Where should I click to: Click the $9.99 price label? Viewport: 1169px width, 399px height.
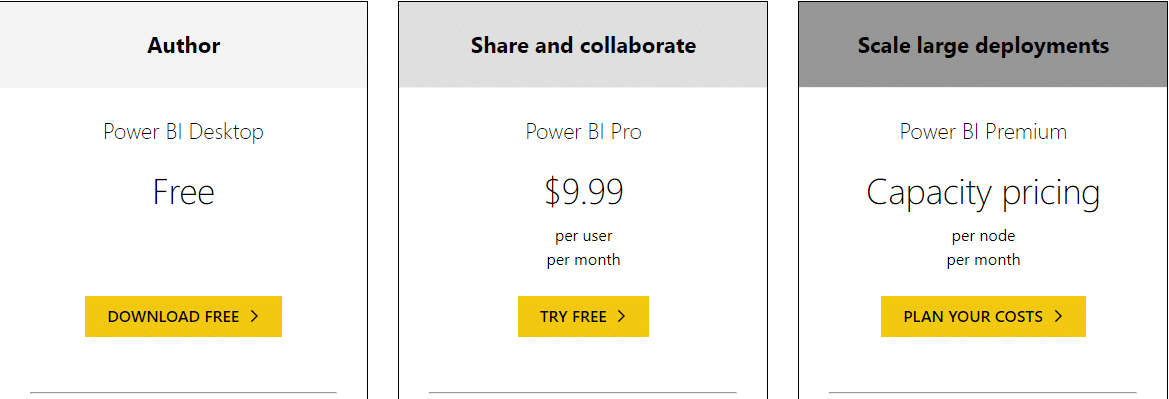tap(583, 192)
